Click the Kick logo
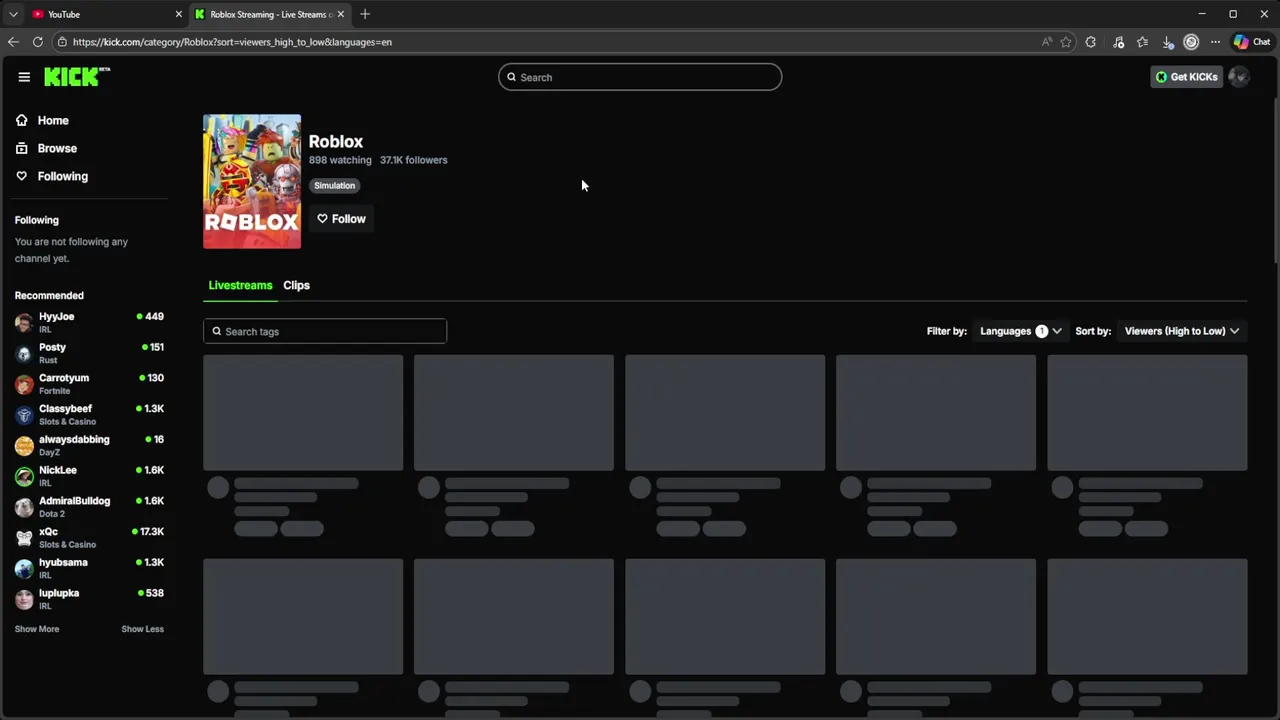Image resolution: width=1280 pixels, height=720 pixels. click(x=77, y=77)
